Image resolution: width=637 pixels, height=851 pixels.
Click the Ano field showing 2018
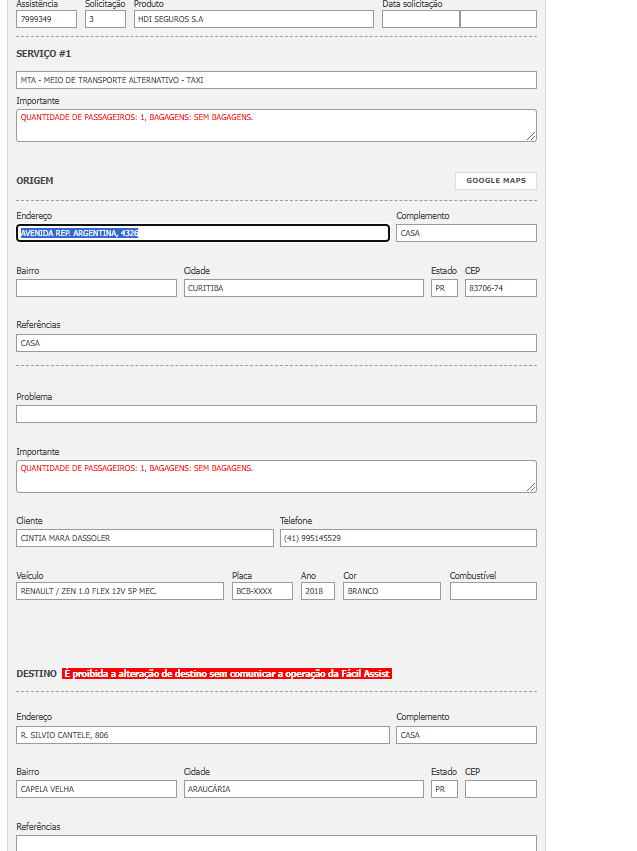(317, 591)
